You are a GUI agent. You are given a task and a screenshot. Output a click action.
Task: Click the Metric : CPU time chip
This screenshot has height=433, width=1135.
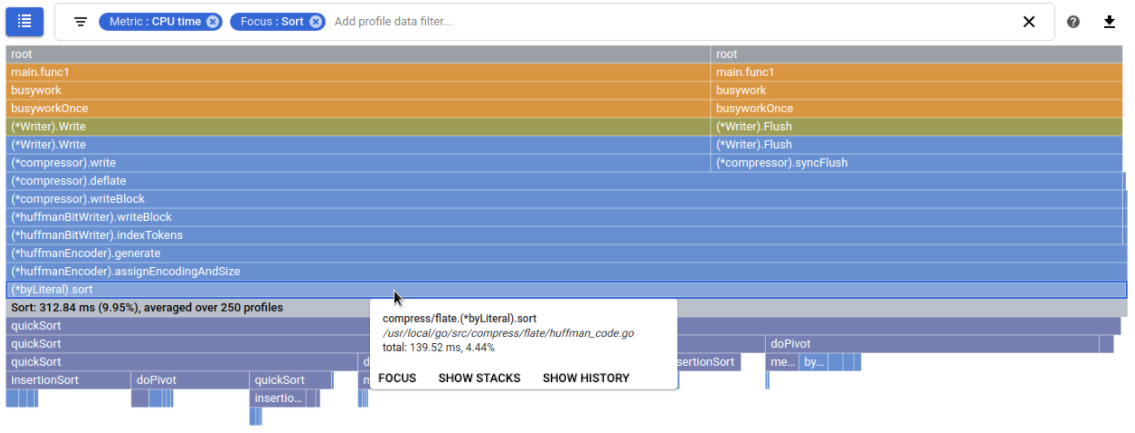pos(155,22)
